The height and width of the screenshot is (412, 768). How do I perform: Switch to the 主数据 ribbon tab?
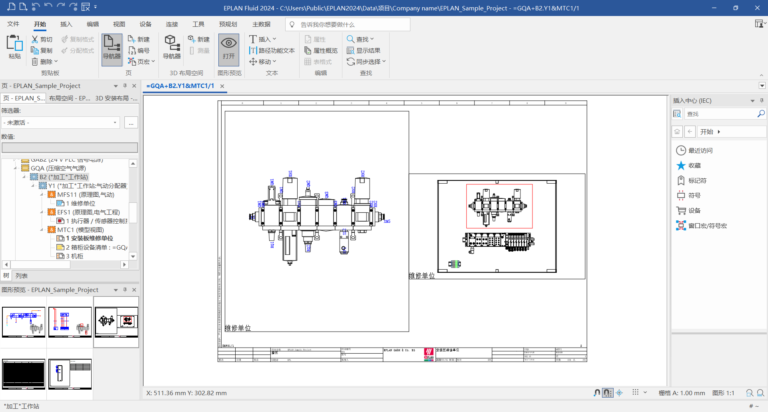click(261, 24)
